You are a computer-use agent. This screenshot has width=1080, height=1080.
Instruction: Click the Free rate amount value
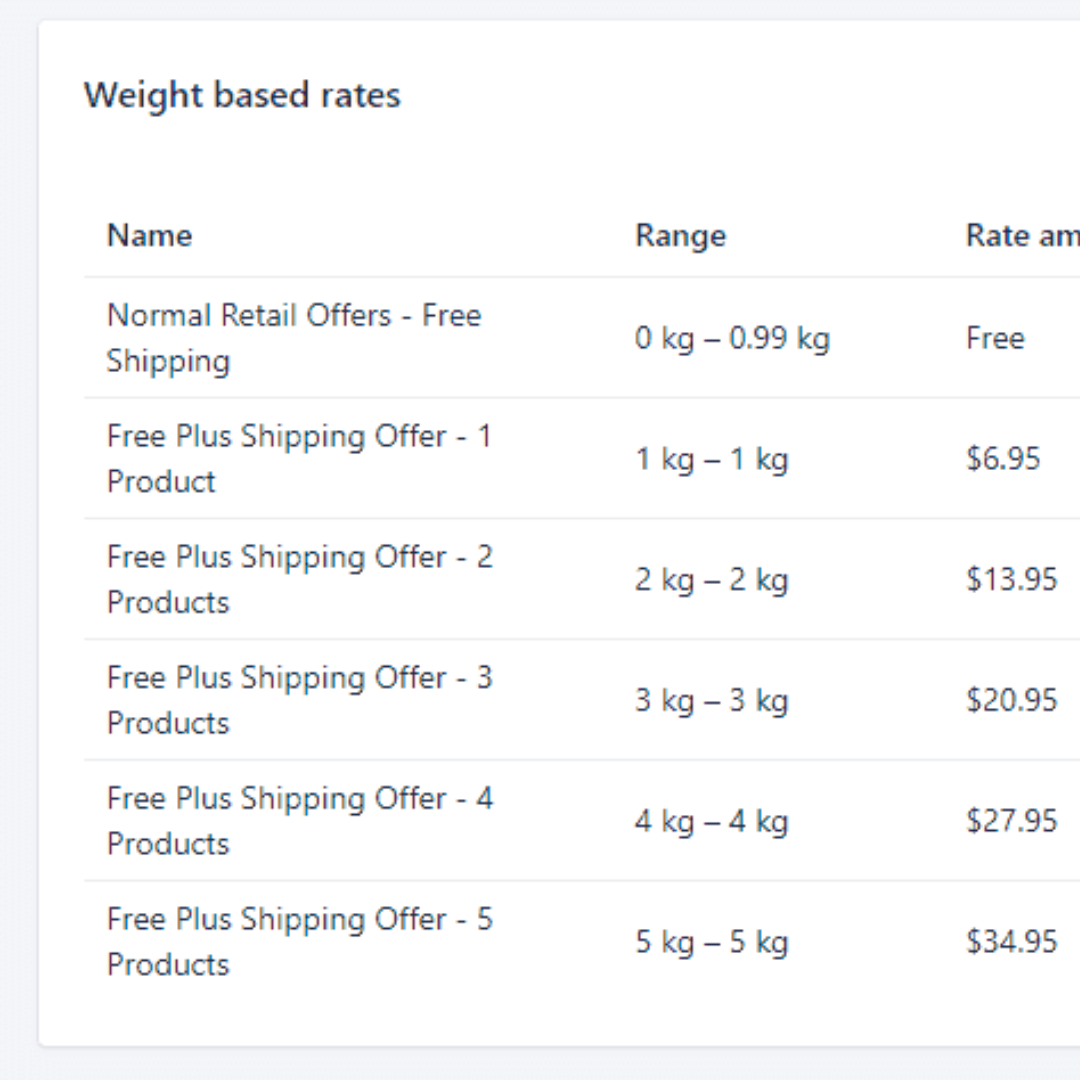[x=995, y=338]
